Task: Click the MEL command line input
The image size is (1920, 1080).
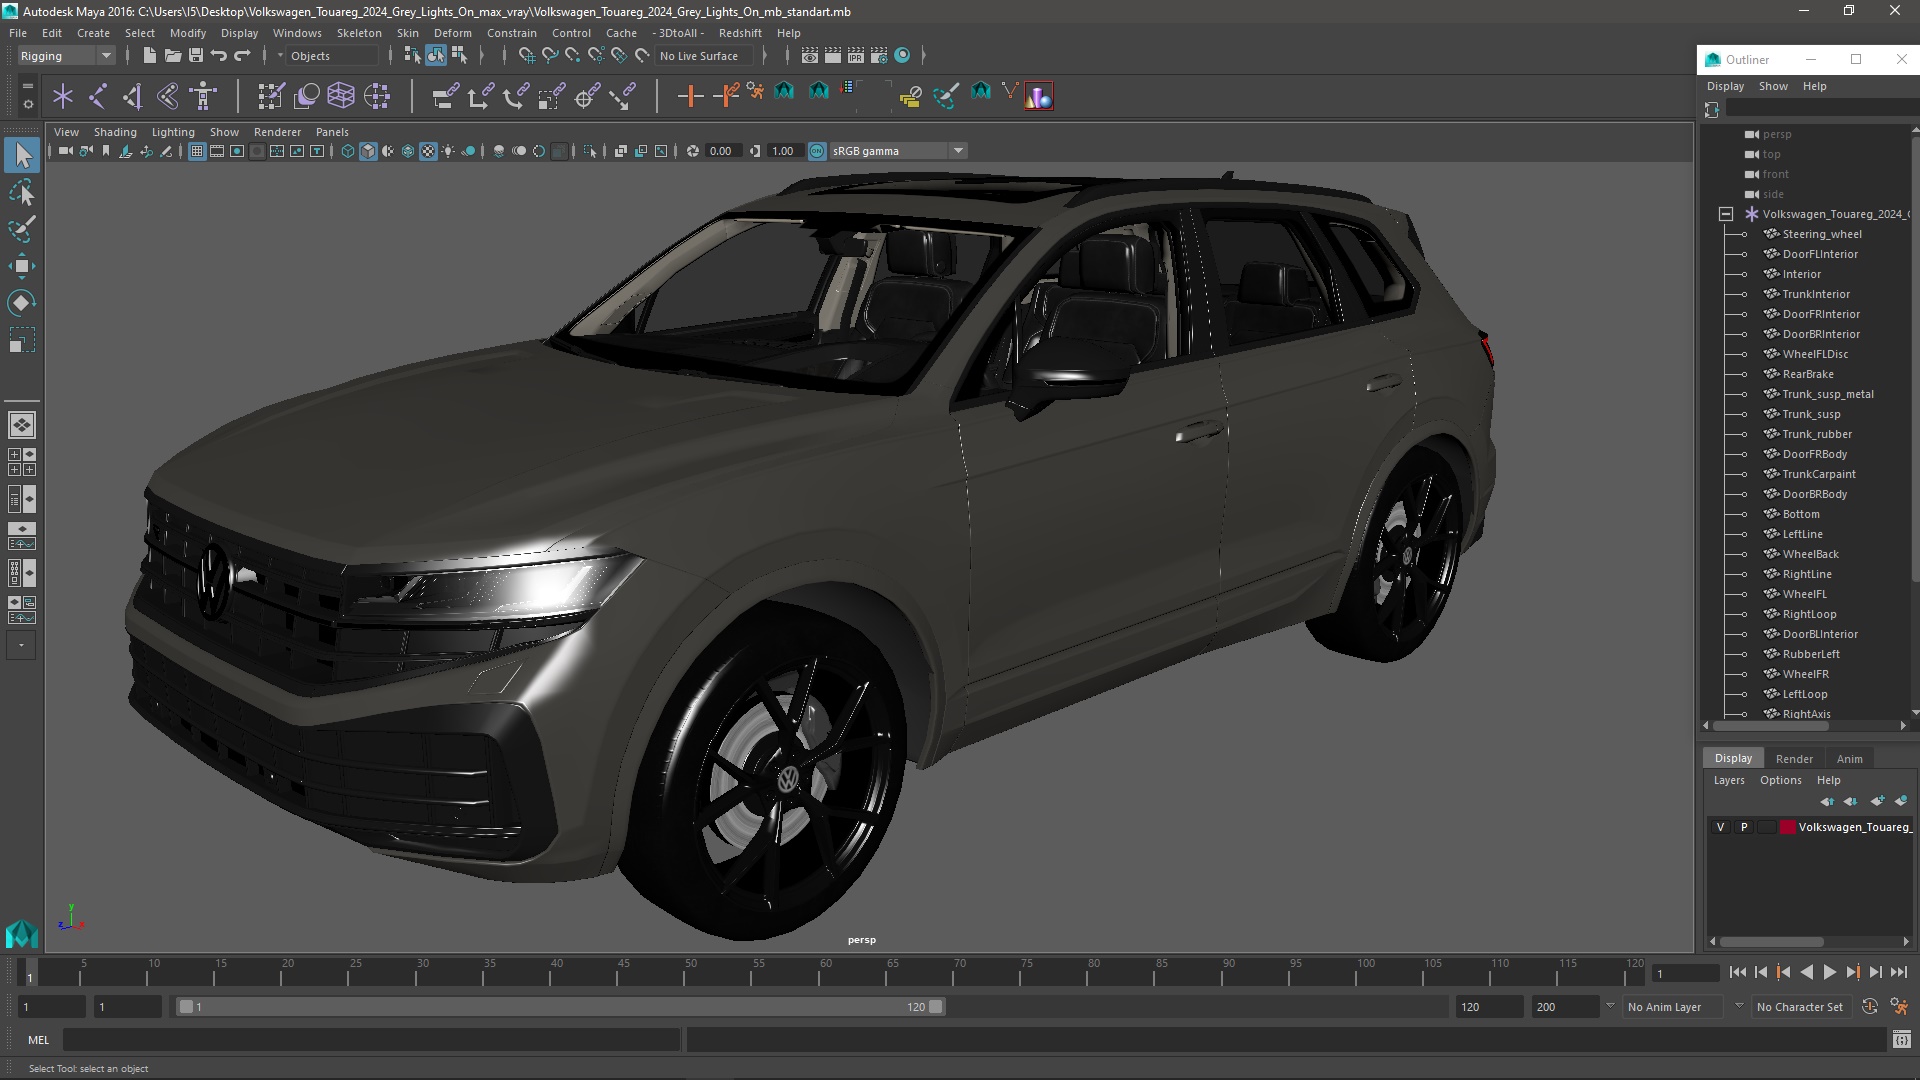Action: pos(372,1040)
